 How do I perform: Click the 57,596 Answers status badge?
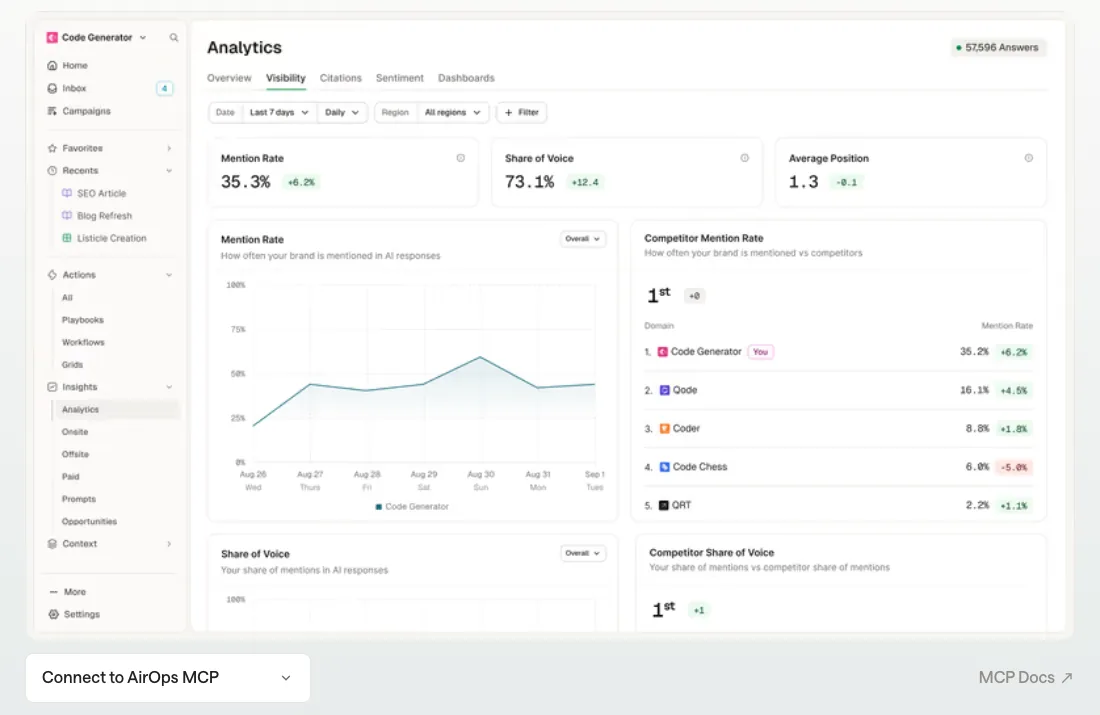pos(998,48)
